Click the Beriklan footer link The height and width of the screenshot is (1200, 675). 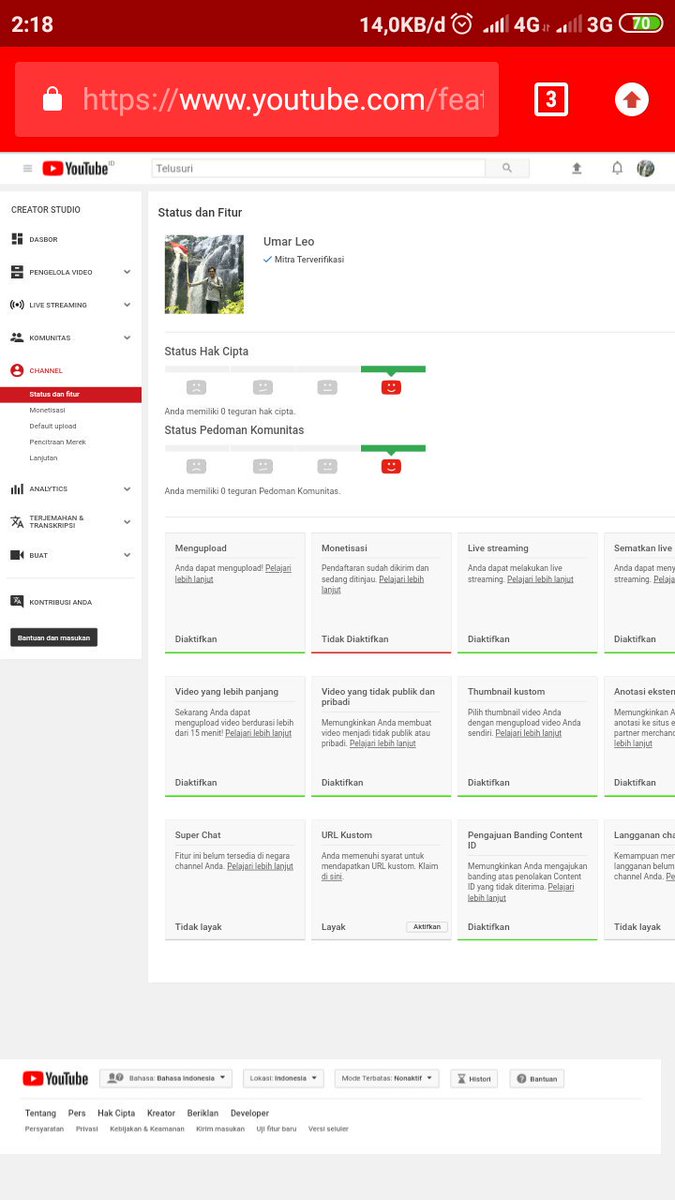tap(203, 1113)
